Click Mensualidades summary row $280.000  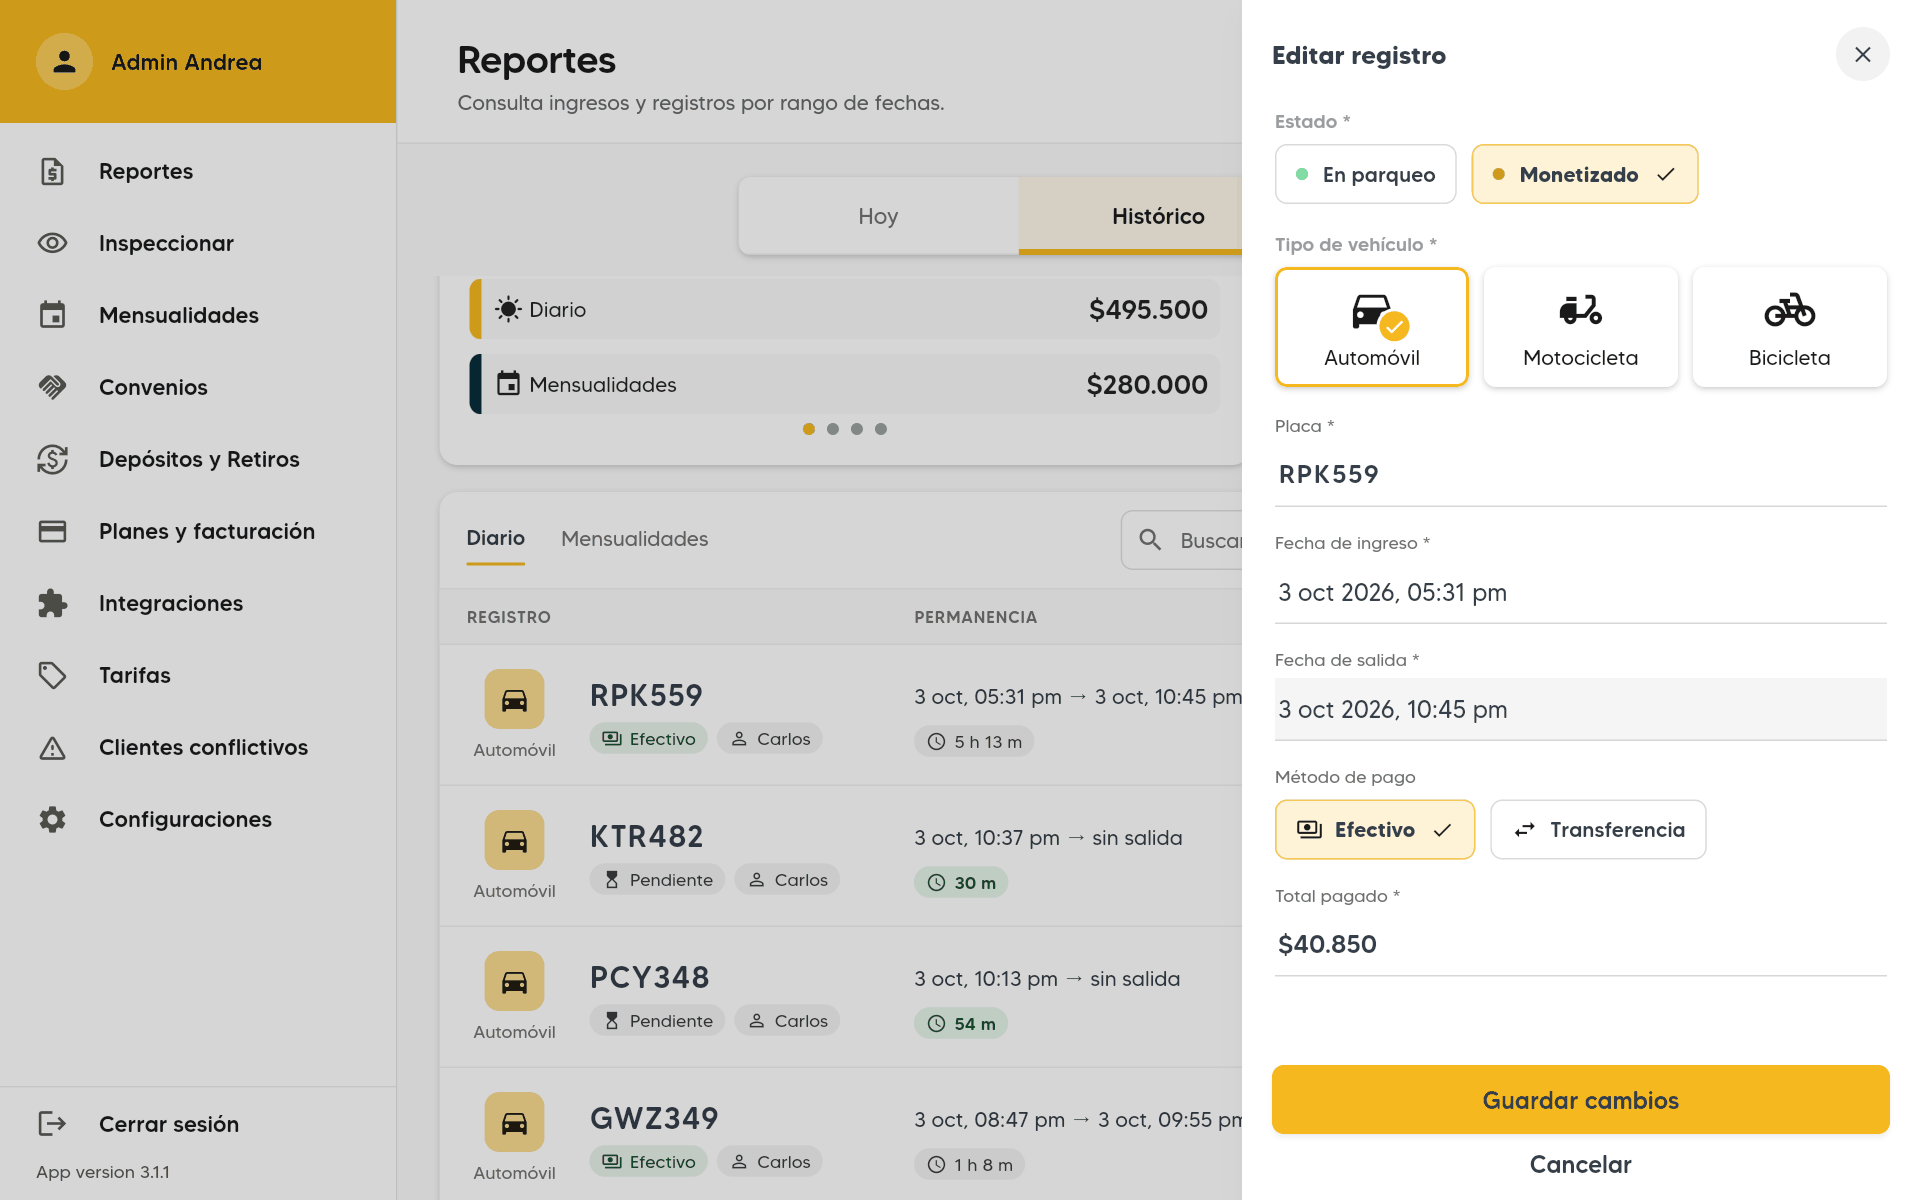tap(845, 384)
